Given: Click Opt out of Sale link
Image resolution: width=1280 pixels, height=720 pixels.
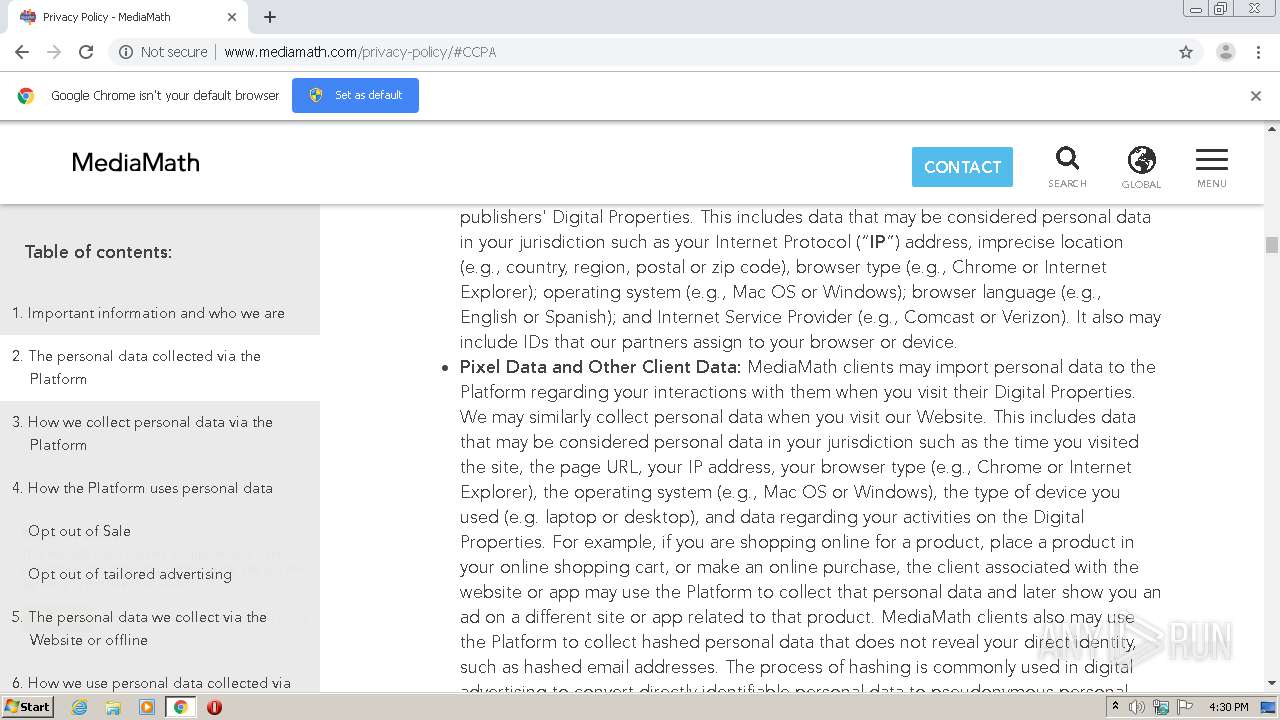Looking at the screenshot, I should point(79,531).
